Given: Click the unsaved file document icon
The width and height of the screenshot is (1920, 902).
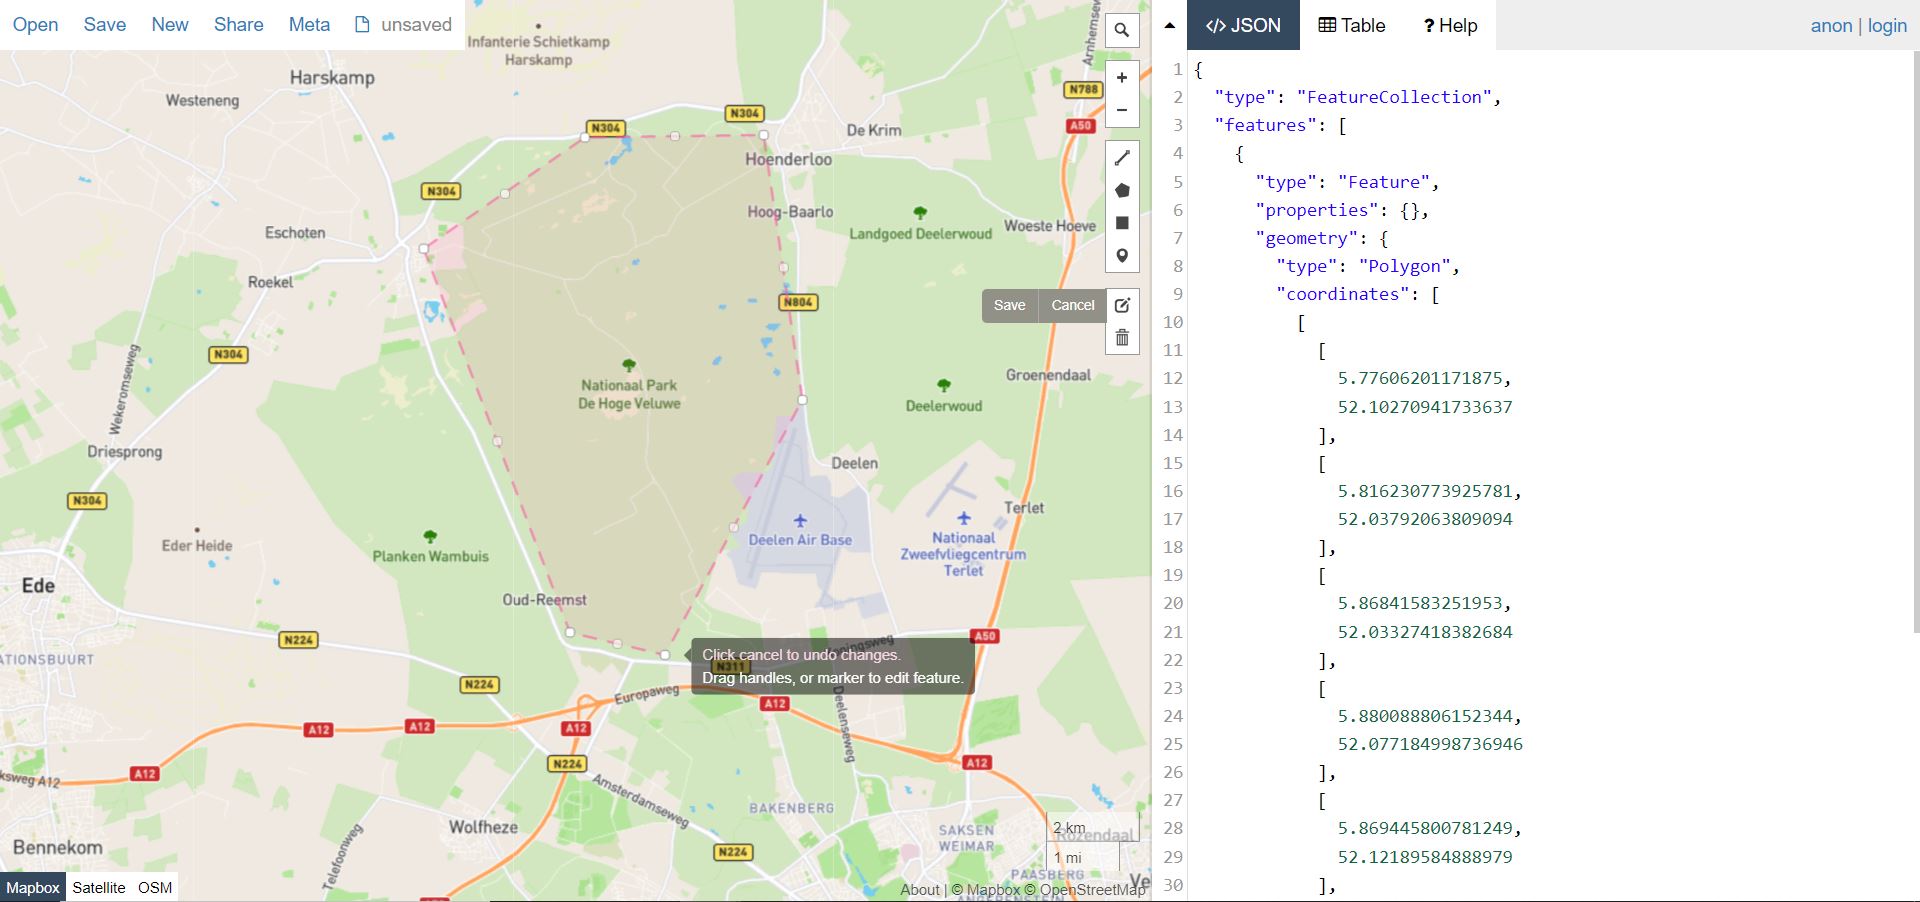Looking at the screenshot, I should [x=362, y=24].
